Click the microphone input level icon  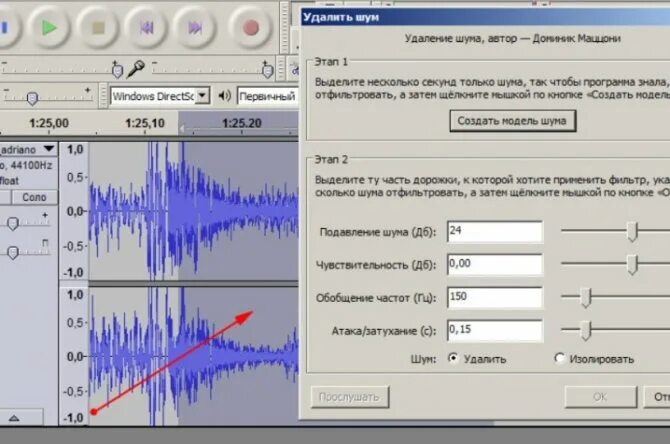click(x=136, y=69)
